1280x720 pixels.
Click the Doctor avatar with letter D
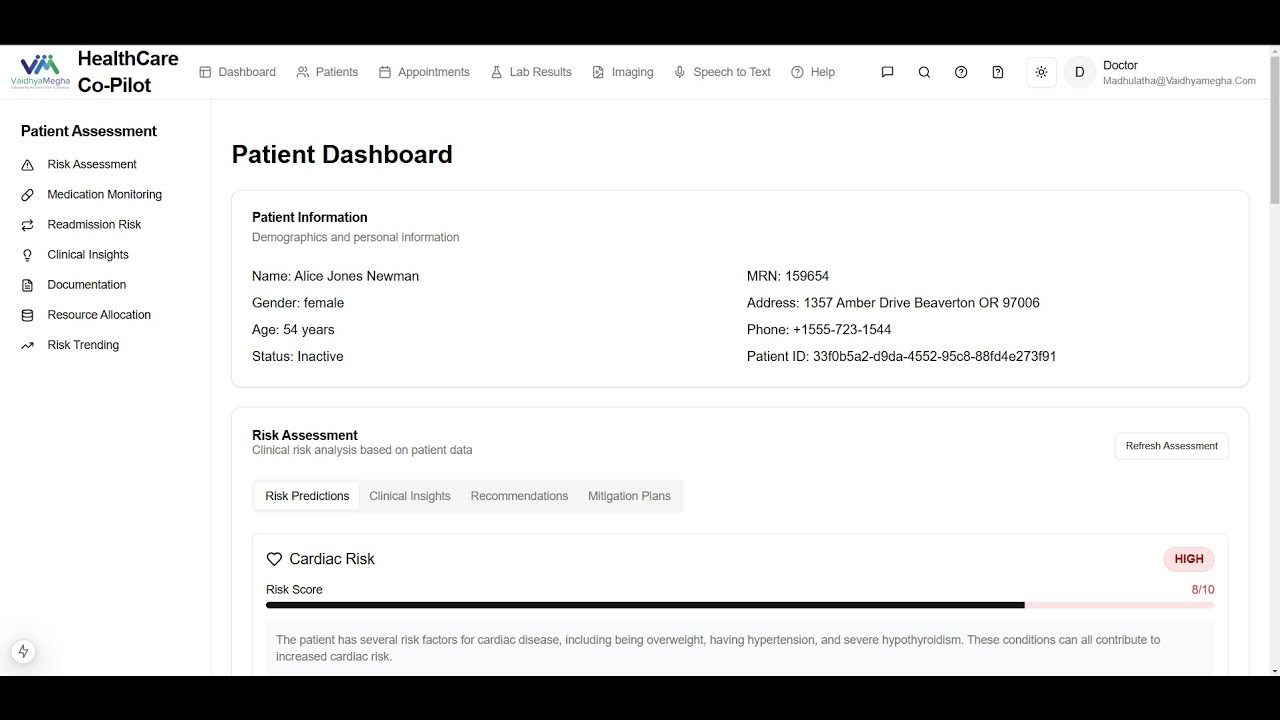[1080, 72]
